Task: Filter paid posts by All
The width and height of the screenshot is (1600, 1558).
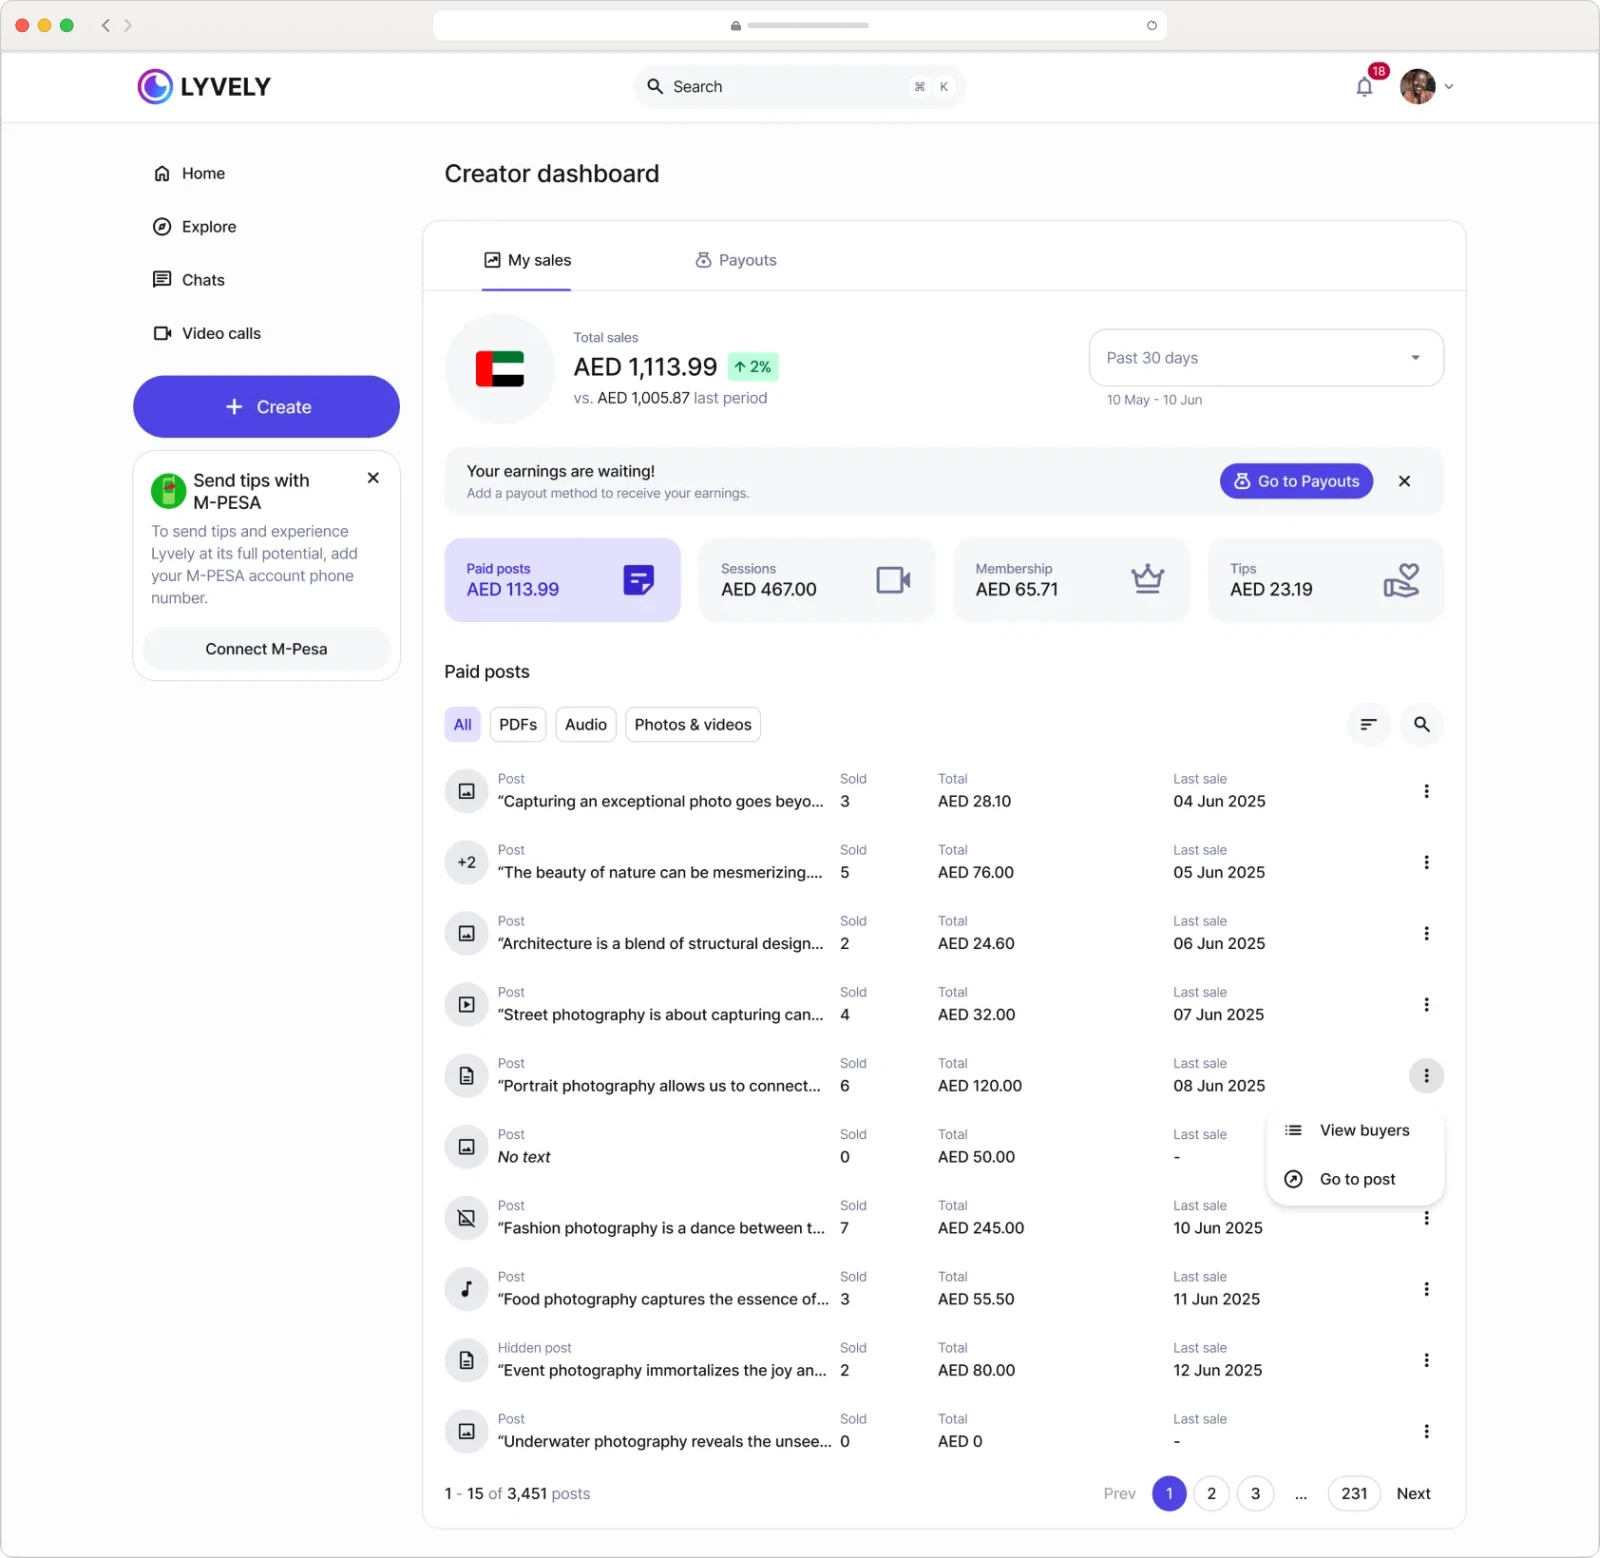Action: [462, 725]
